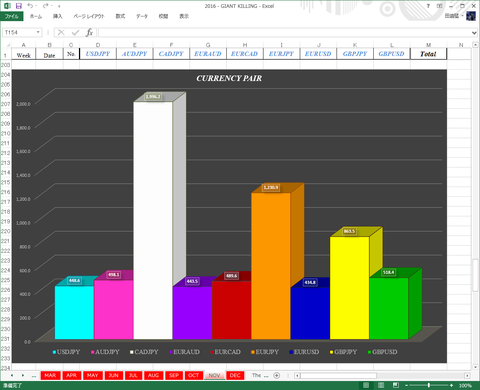
Task: Click horizontal scrollbar right arrow
Action: pyautogui.click(x=467, y=376)
